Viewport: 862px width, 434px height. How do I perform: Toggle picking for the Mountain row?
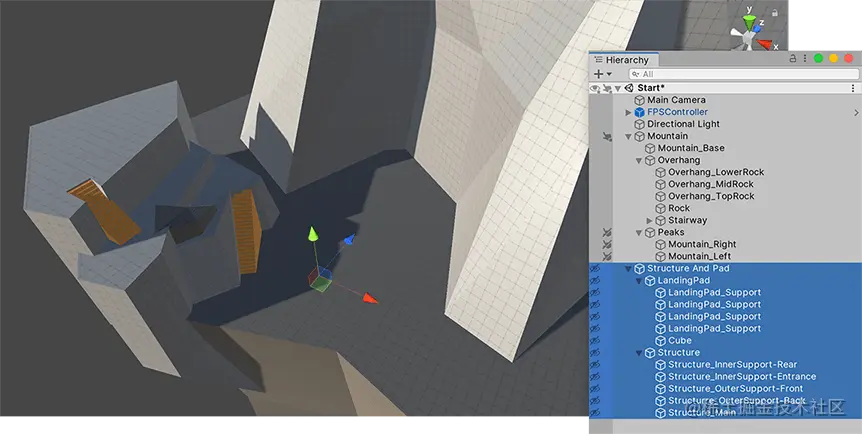[607, 136]
